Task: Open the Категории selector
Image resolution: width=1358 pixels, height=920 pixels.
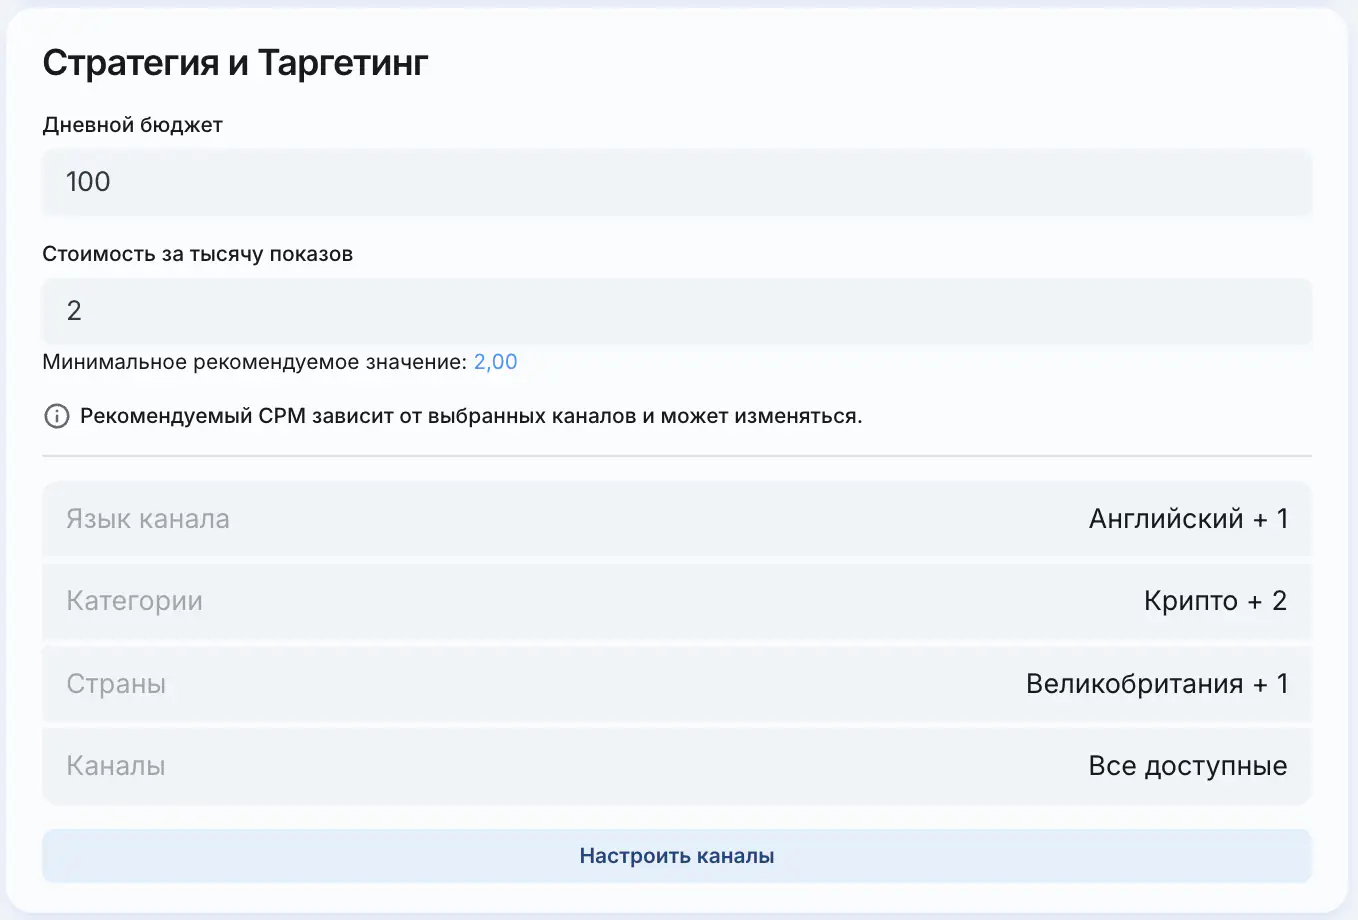Action: point(677,601)
